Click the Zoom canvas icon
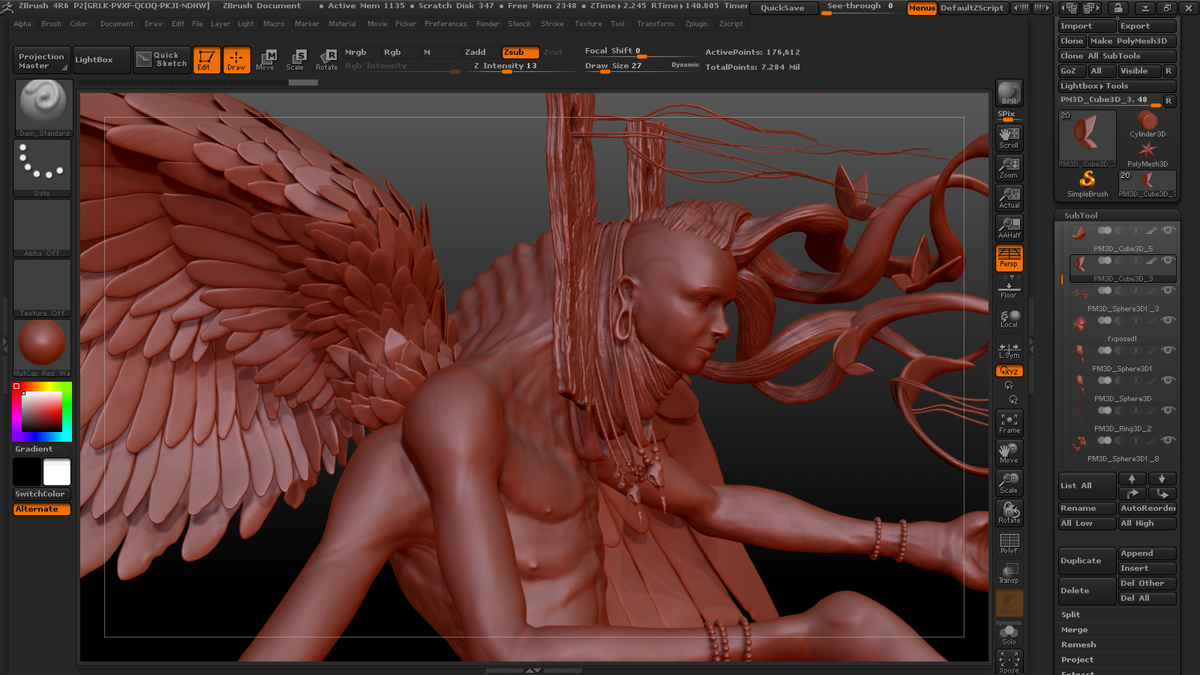Viewport: 1200px width, 675px height. 1009,168
